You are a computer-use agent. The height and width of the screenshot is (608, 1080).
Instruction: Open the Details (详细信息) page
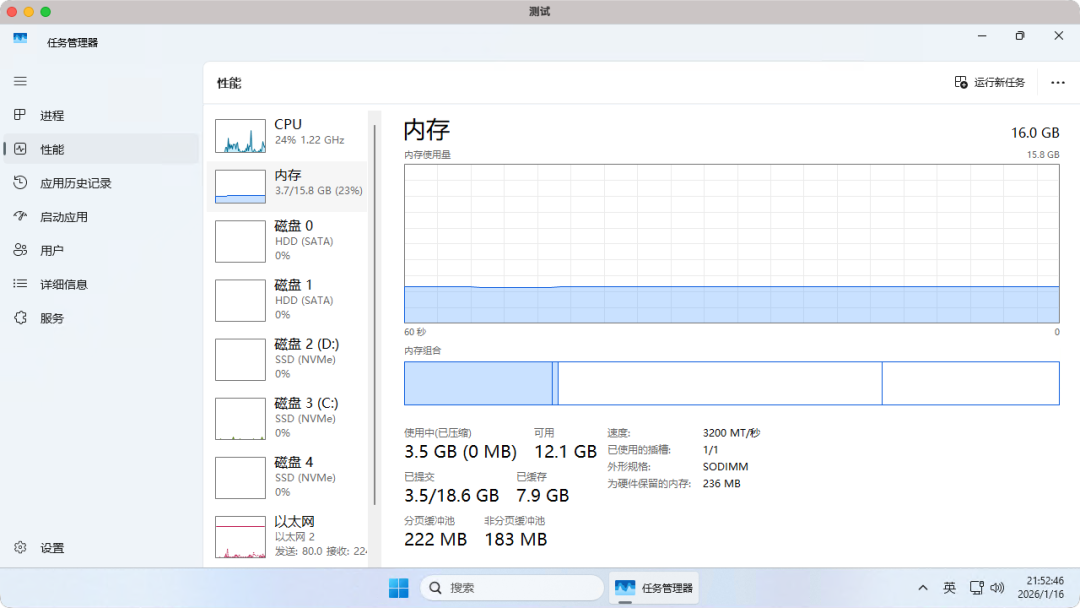[x=61, y=283]
